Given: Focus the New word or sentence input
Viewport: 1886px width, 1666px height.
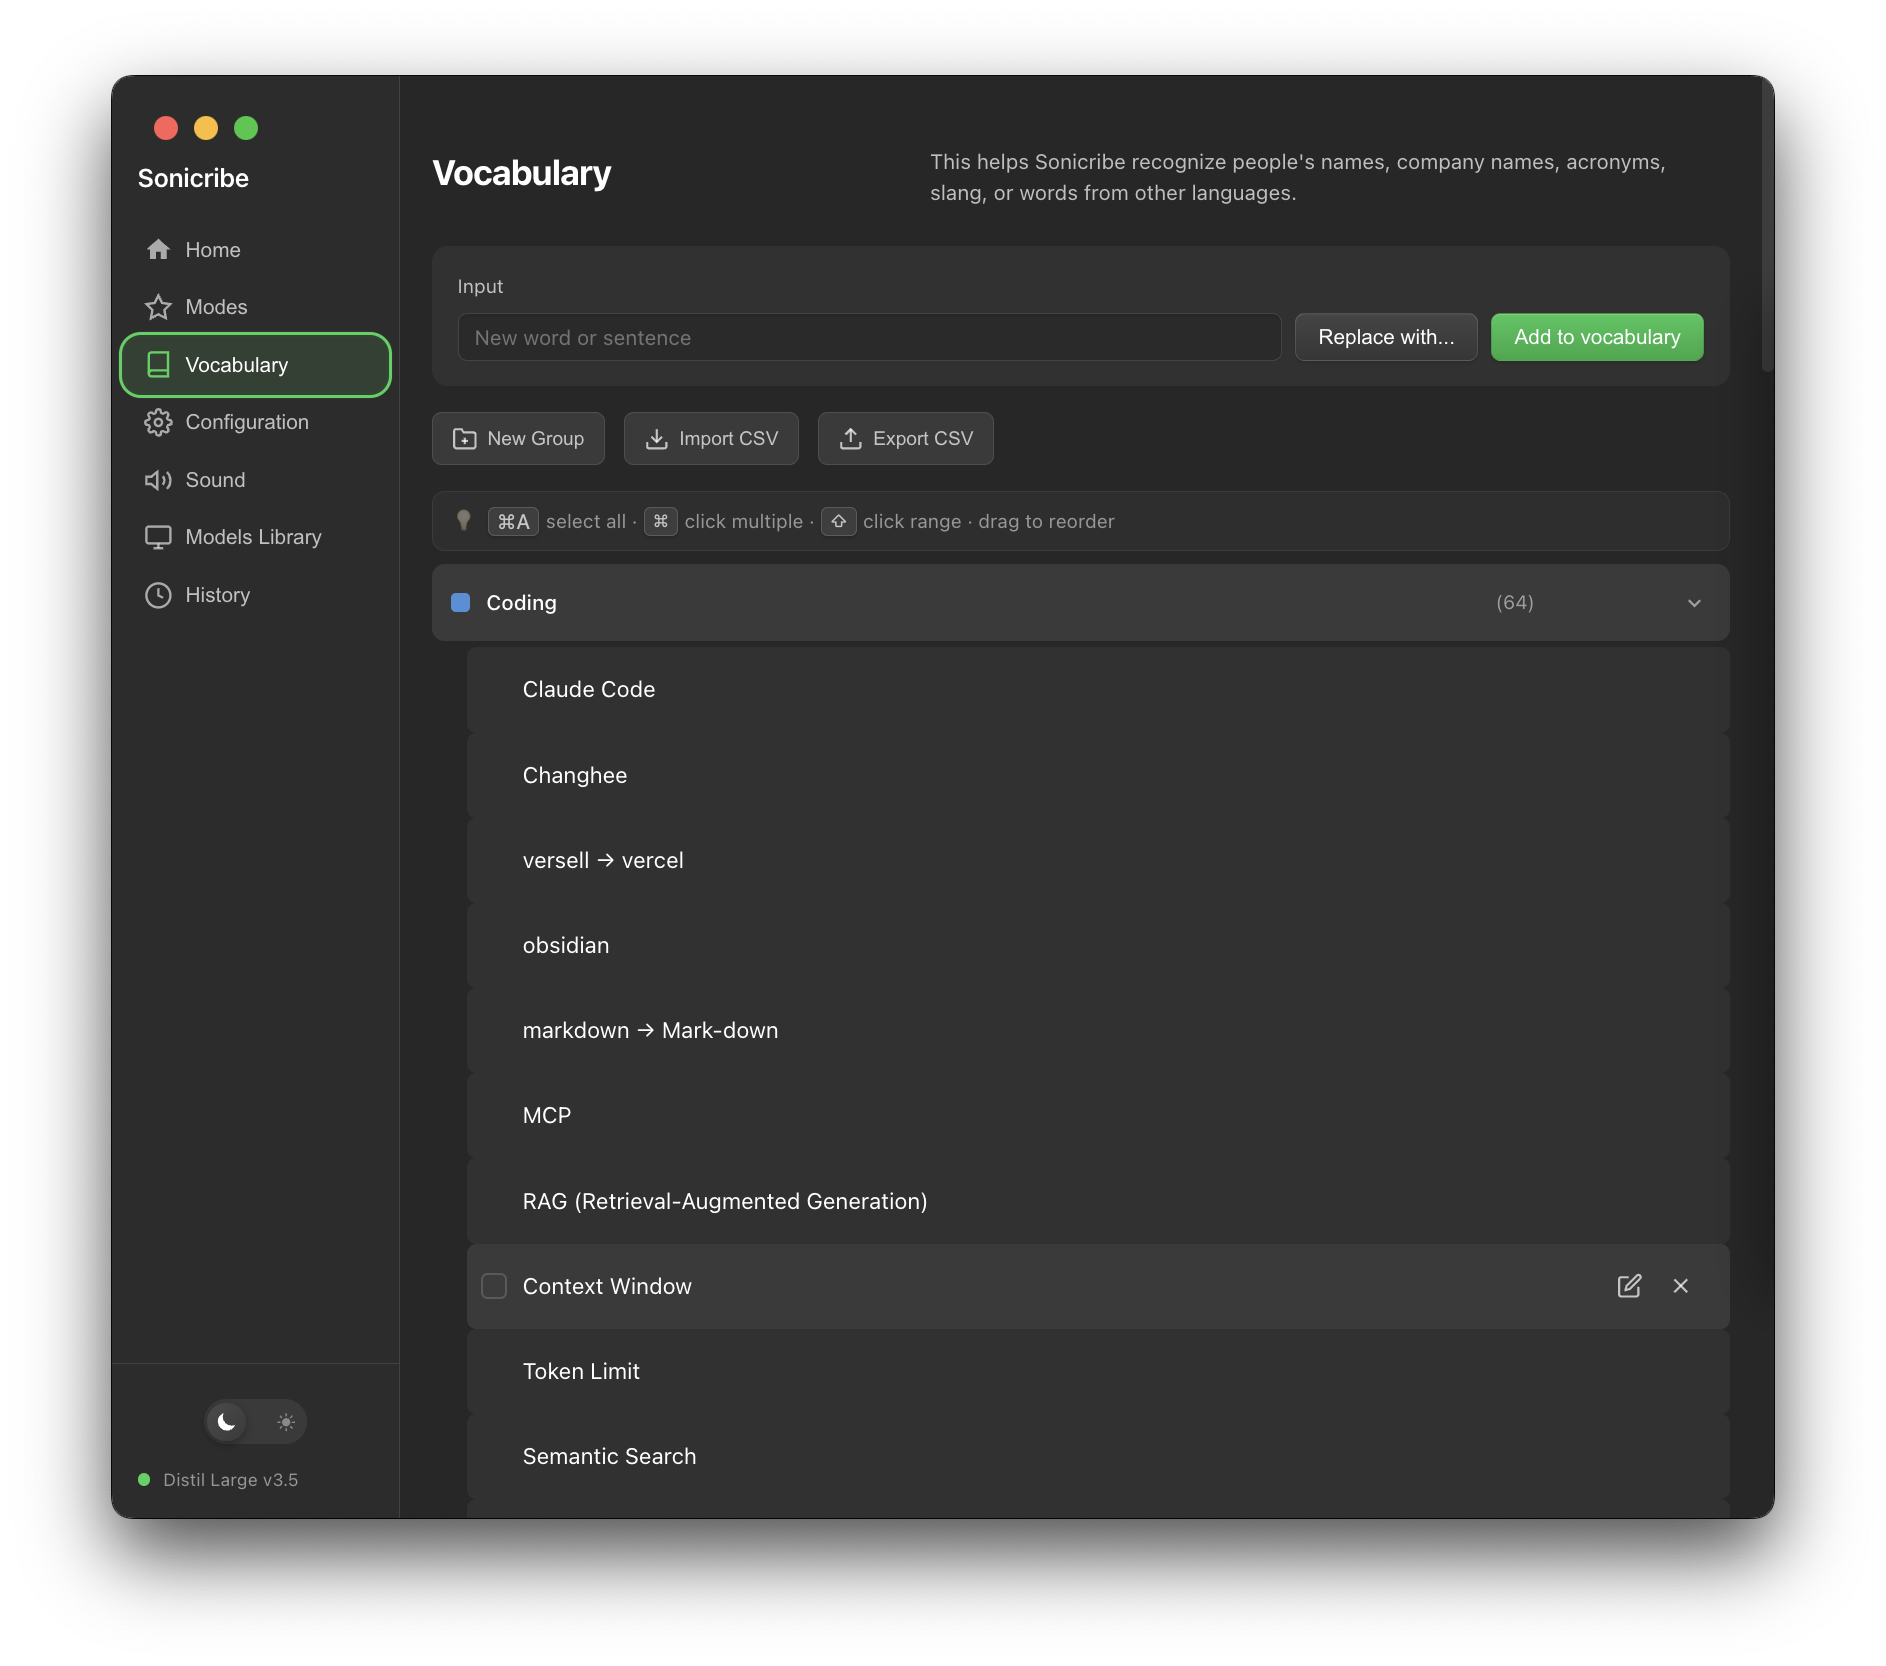Looking at the screenshot, I should pos(869,337).
